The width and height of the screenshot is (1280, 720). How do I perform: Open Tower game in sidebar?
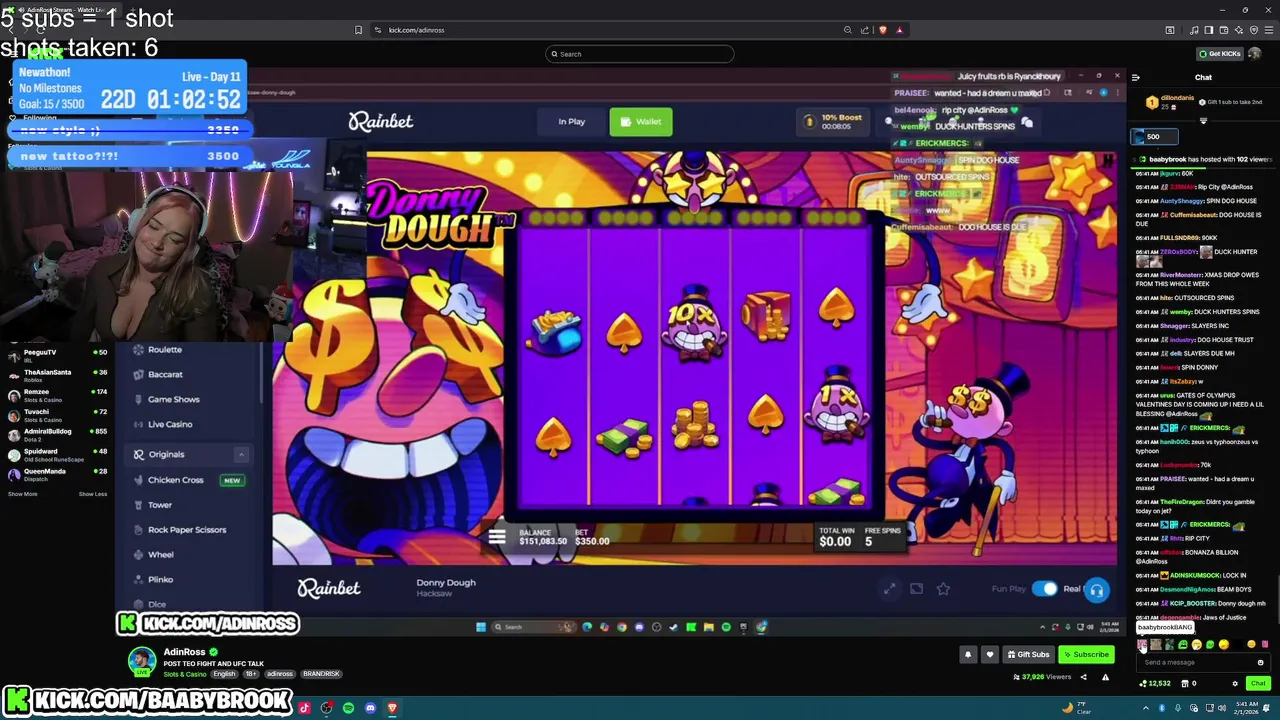coord(160,505)
